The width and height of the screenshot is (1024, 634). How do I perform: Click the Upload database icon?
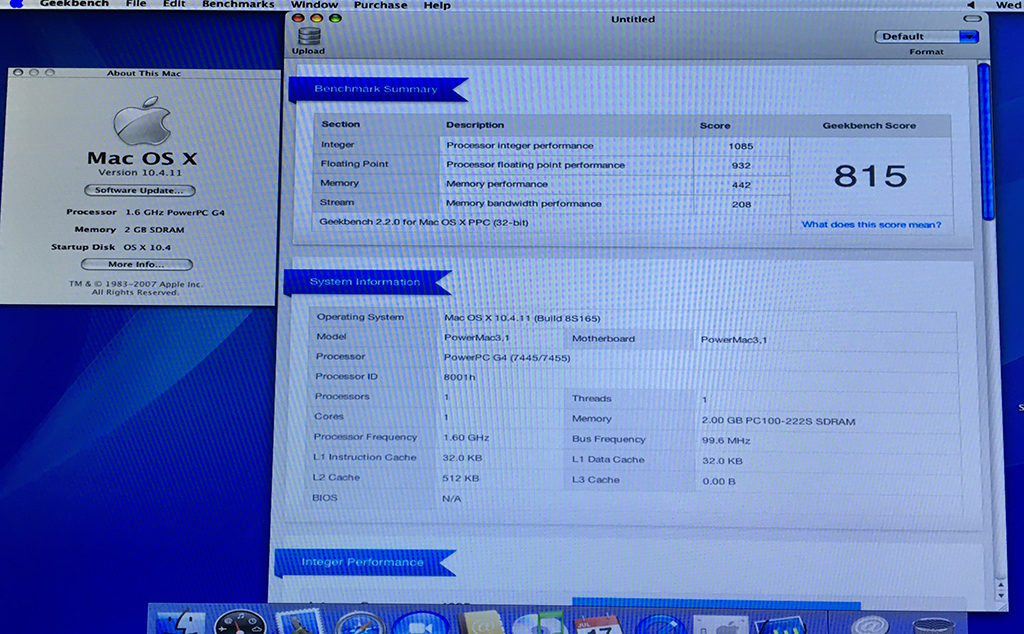308,37
